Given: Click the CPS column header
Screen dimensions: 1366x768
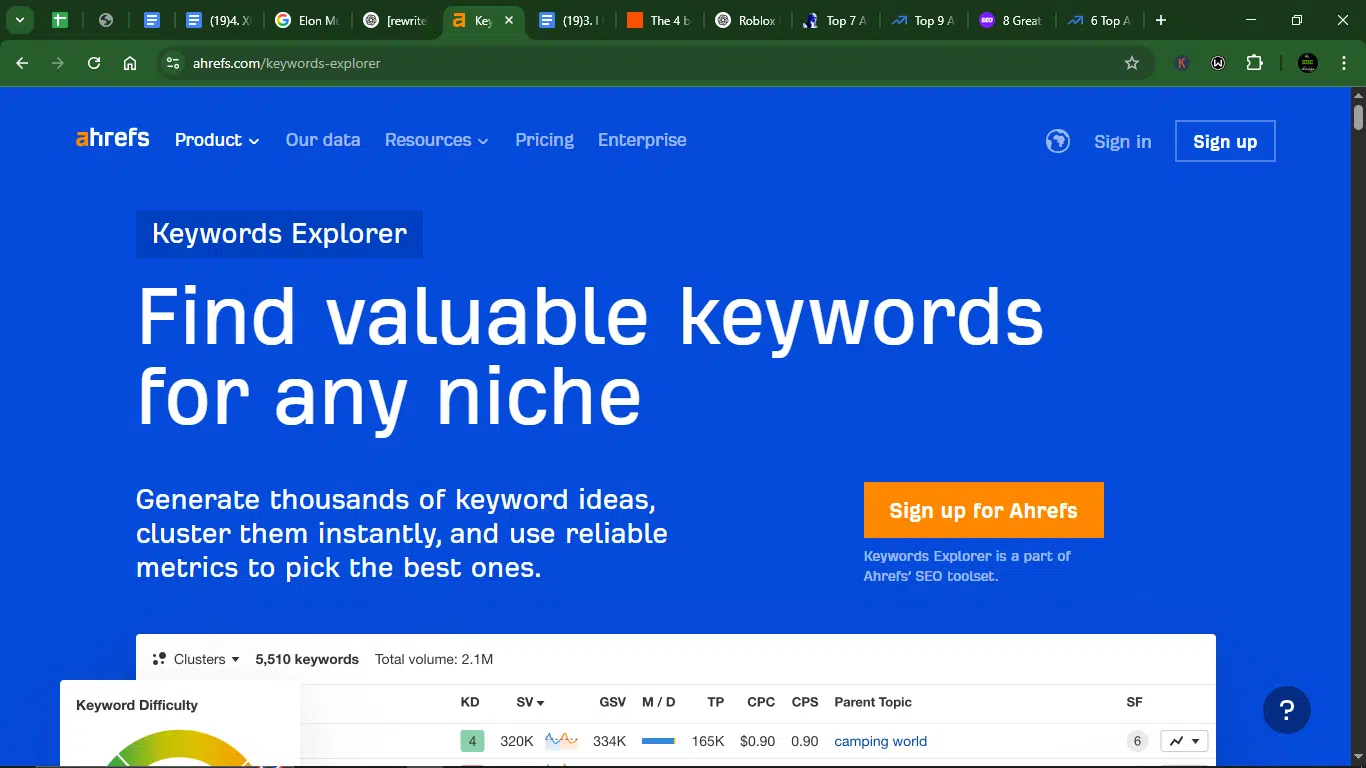Looking at the screenshot, I should [805, 702].
